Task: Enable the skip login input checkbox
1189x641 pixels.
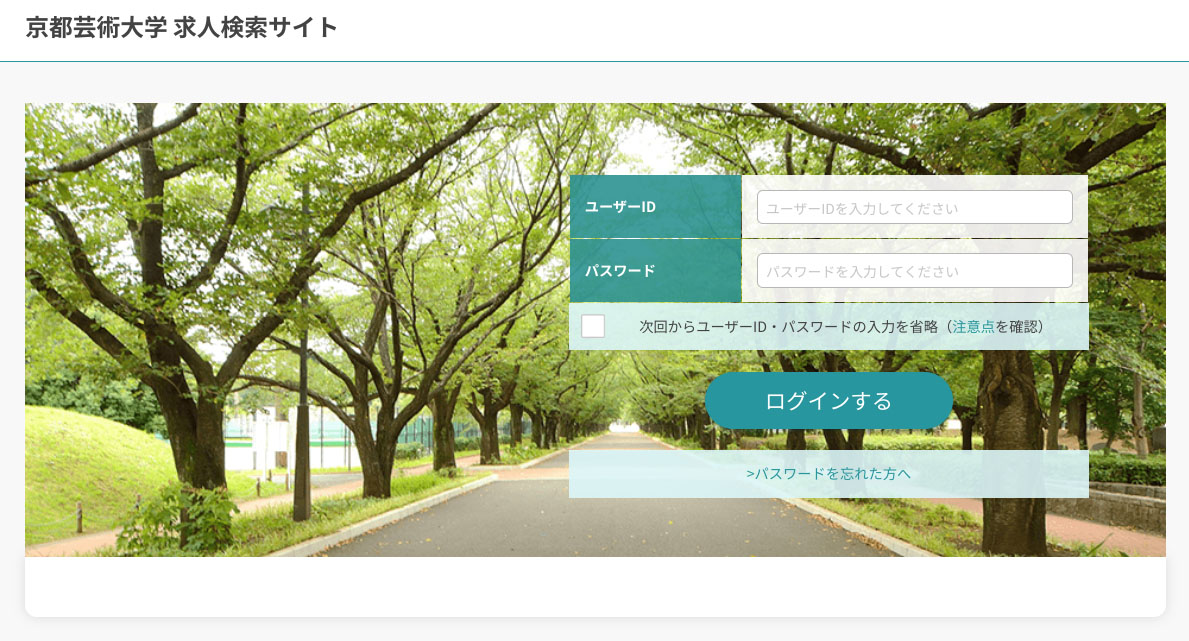Action: (593, 326)
